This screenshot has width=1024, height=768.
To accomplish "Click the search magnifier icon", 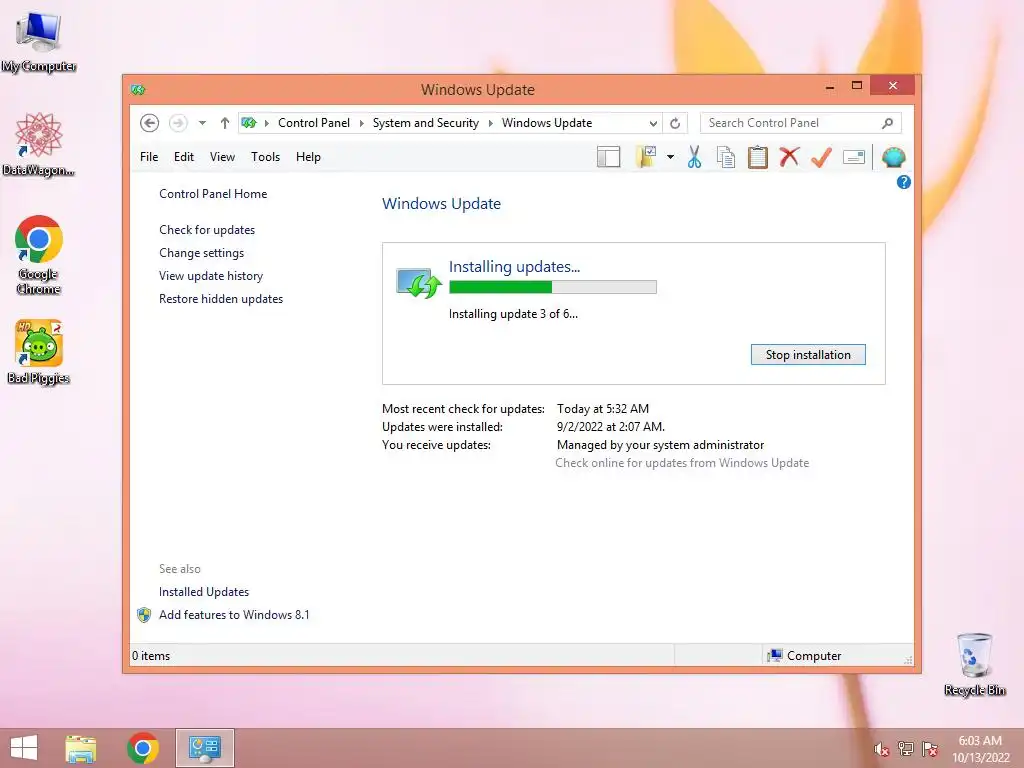I will tap(888, 123).
